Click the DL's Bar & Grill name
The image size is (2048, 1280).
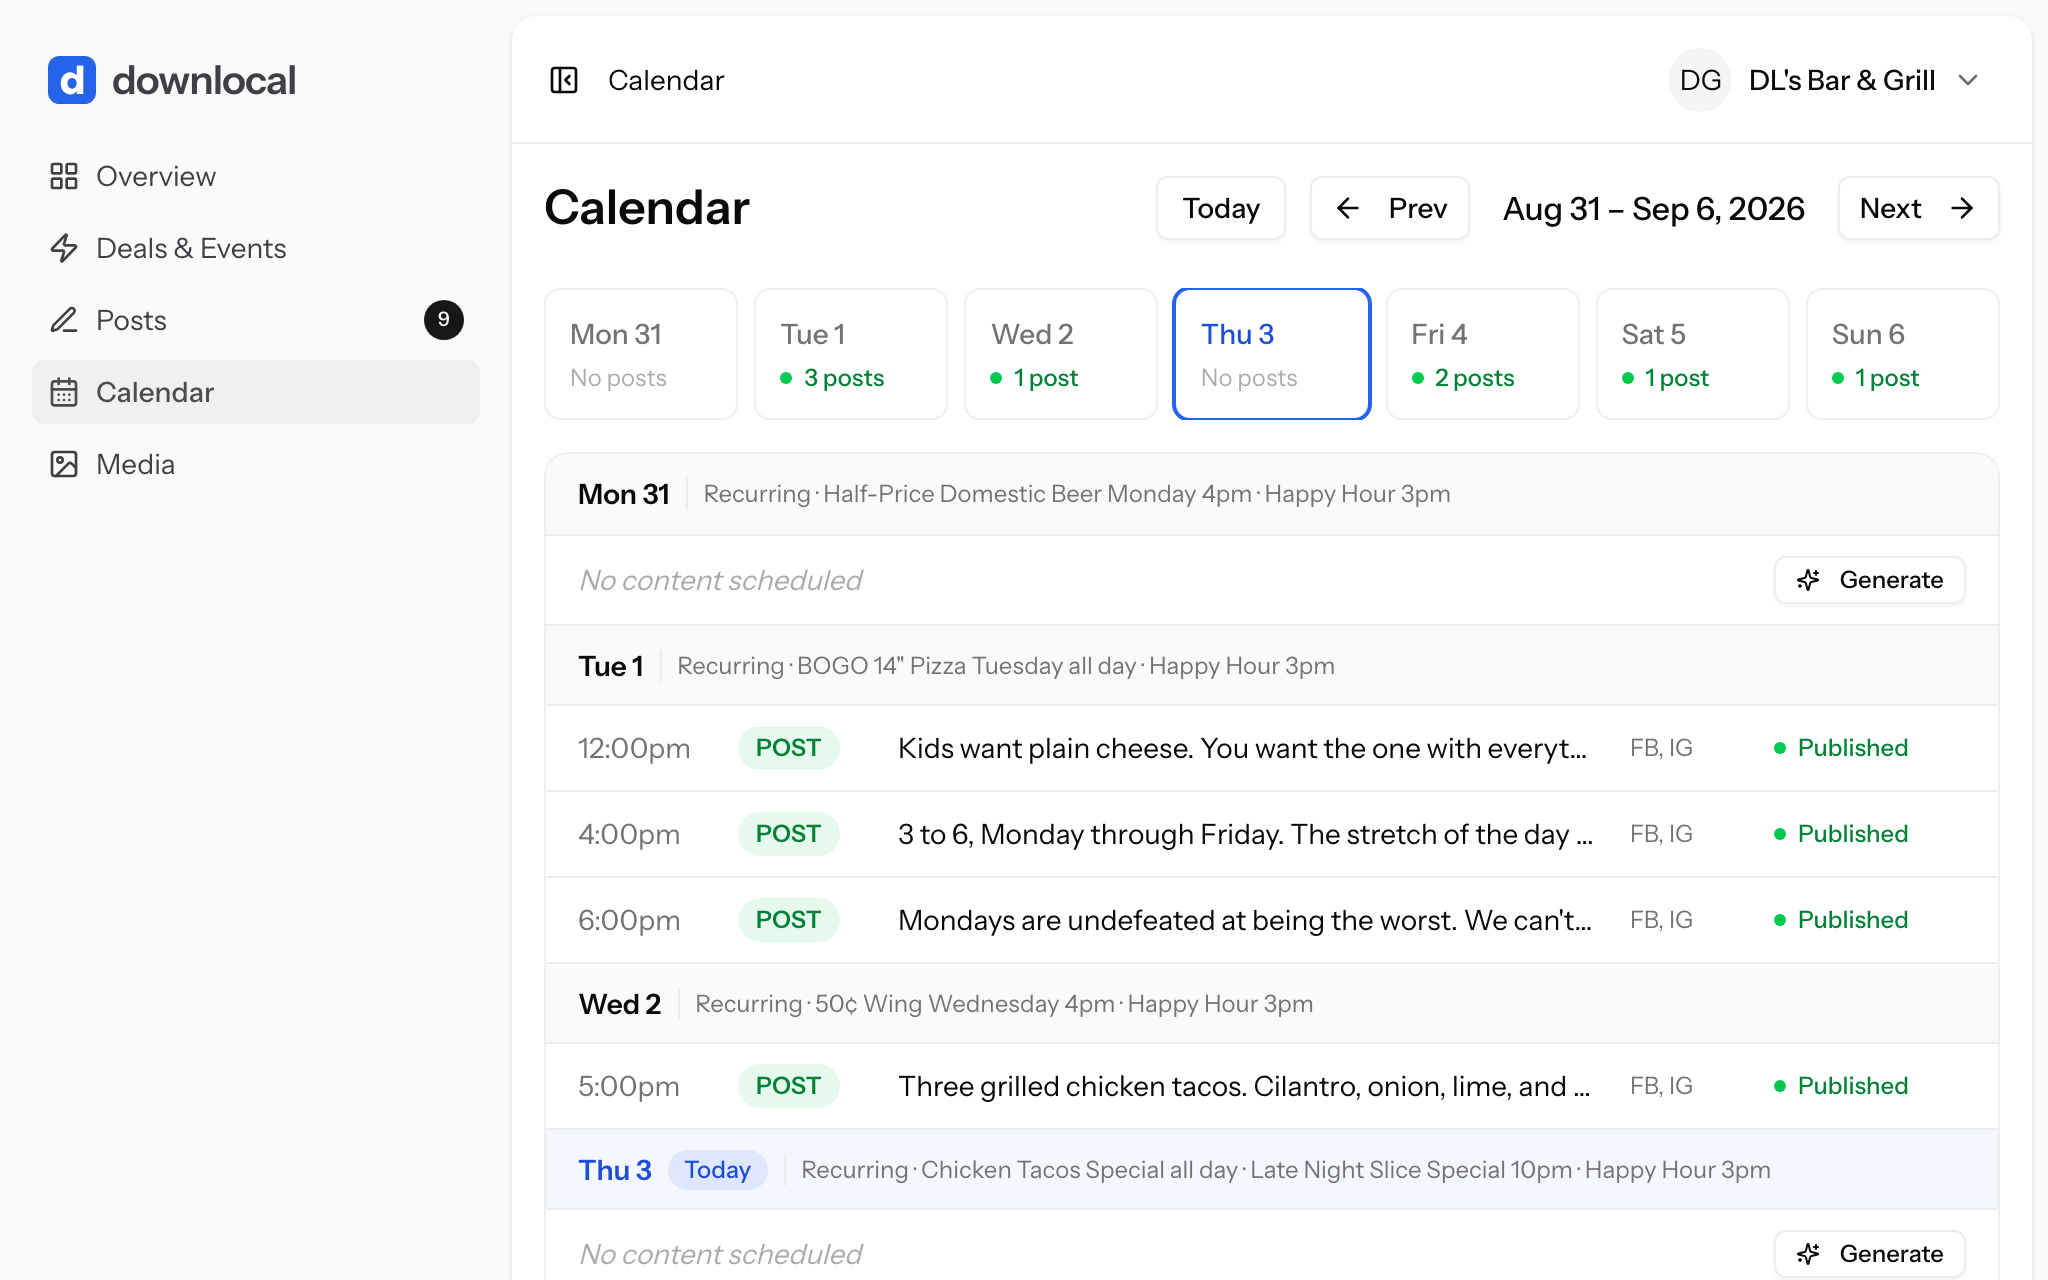[x=1842, y=80]
